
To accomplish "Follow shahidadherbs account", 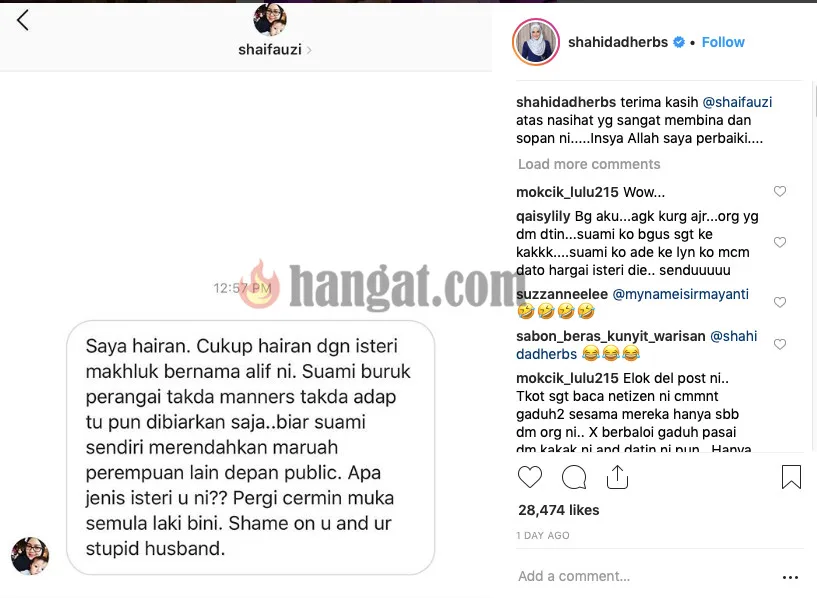I will click(723, 42).
